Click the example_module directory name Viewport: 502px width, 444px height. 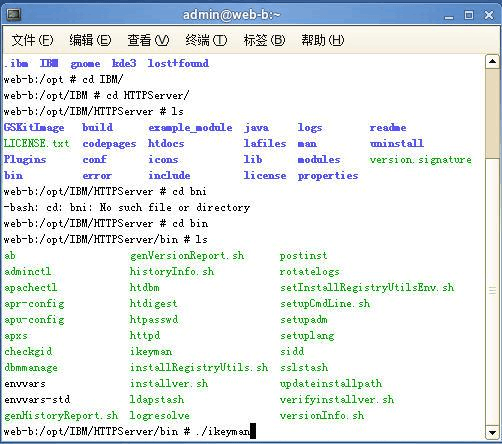point(190,128)
